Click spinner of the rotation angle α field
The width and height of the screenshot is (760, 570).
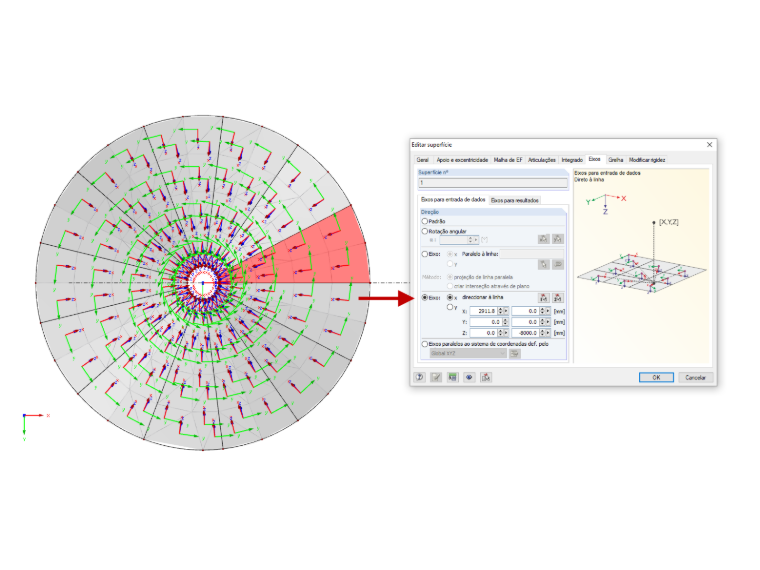click(x=470, y=240)
